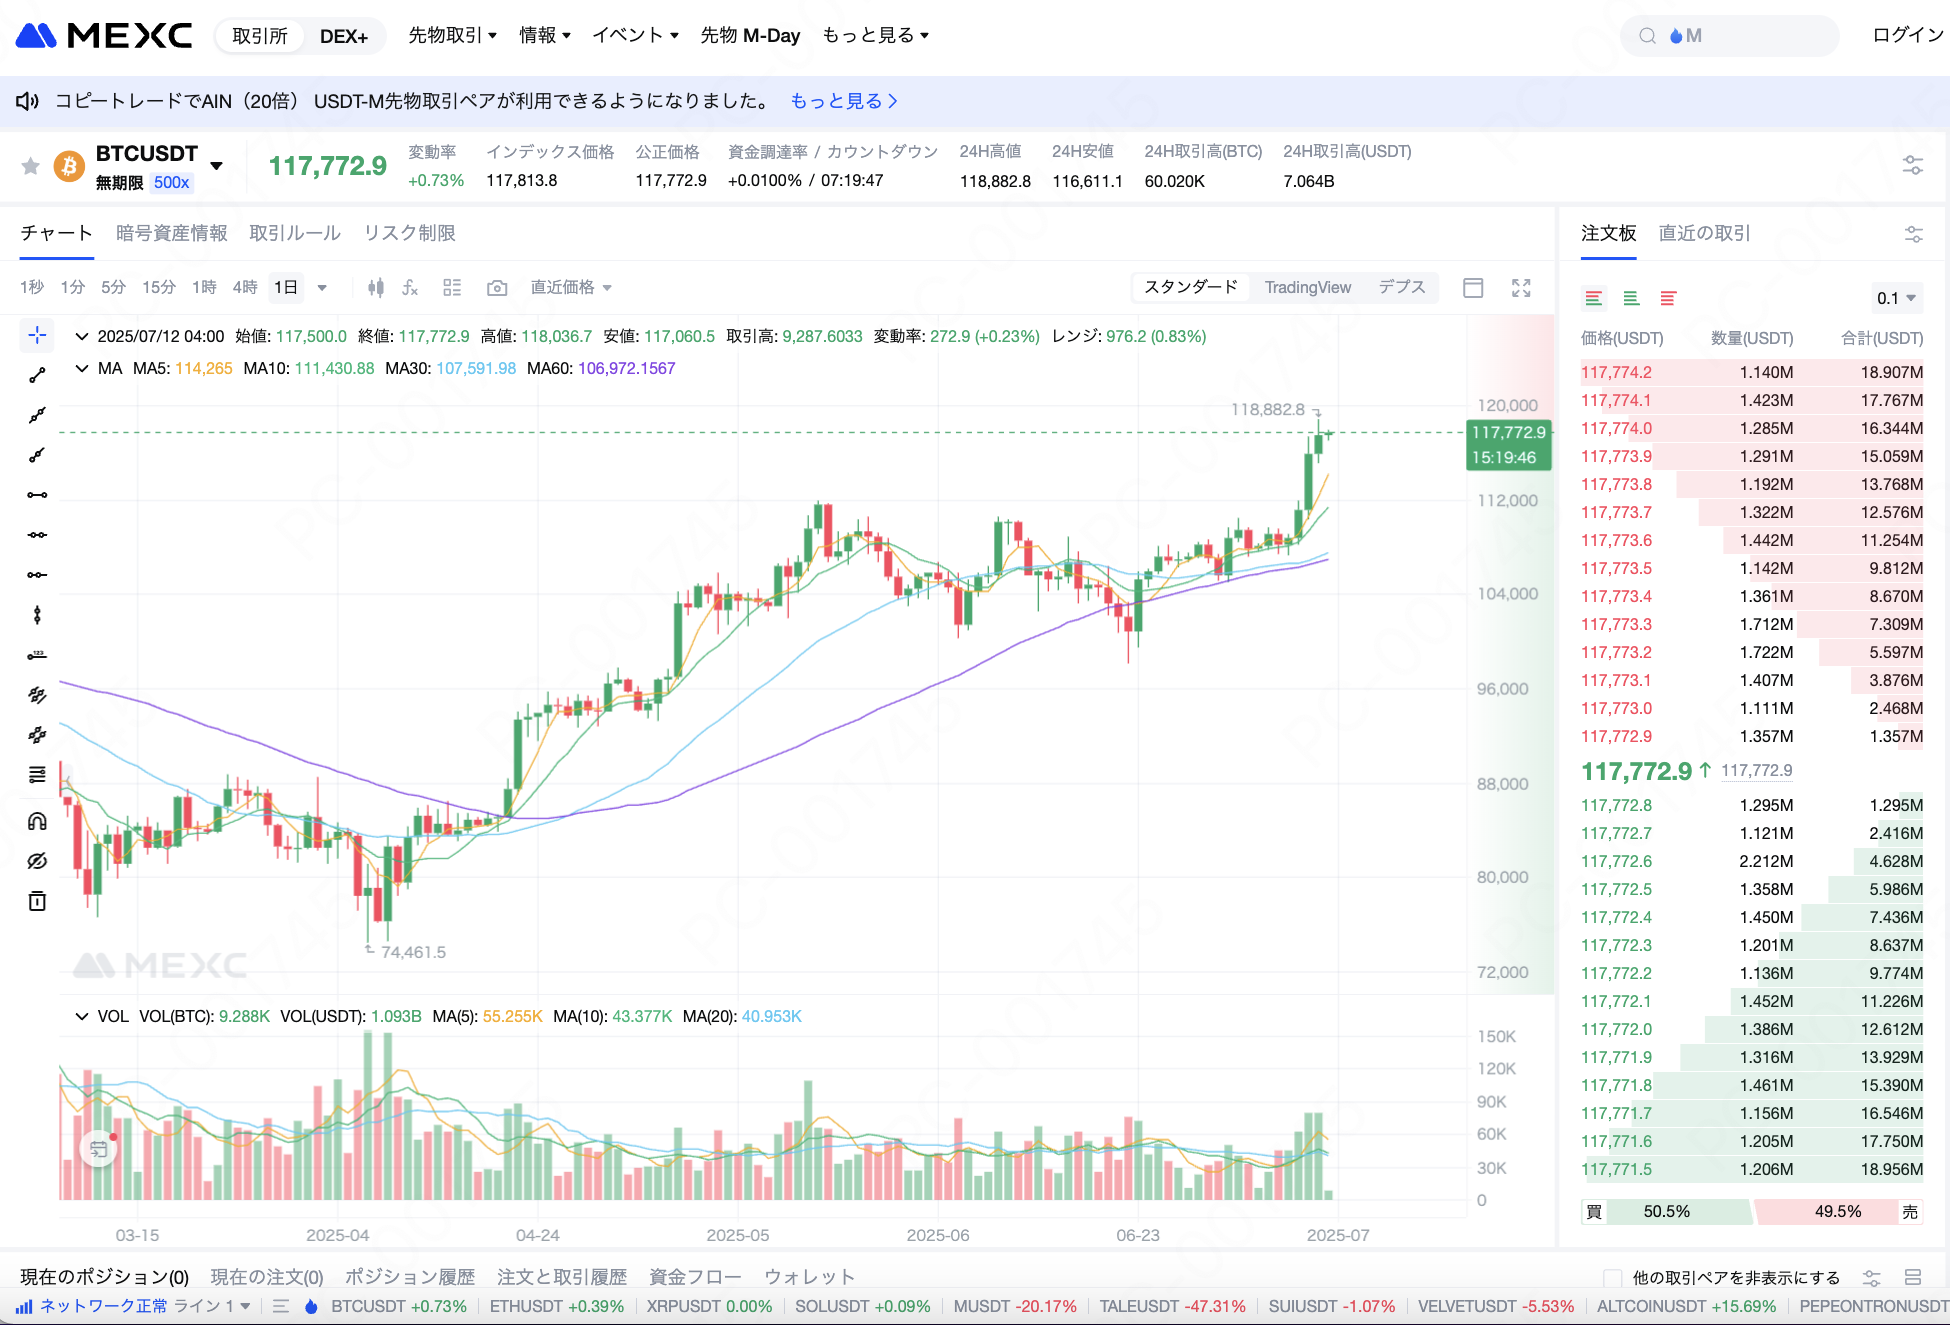Switch chart mode to TradingView
Viewport: 1950px width, 1325px height.
[1307, 287]
